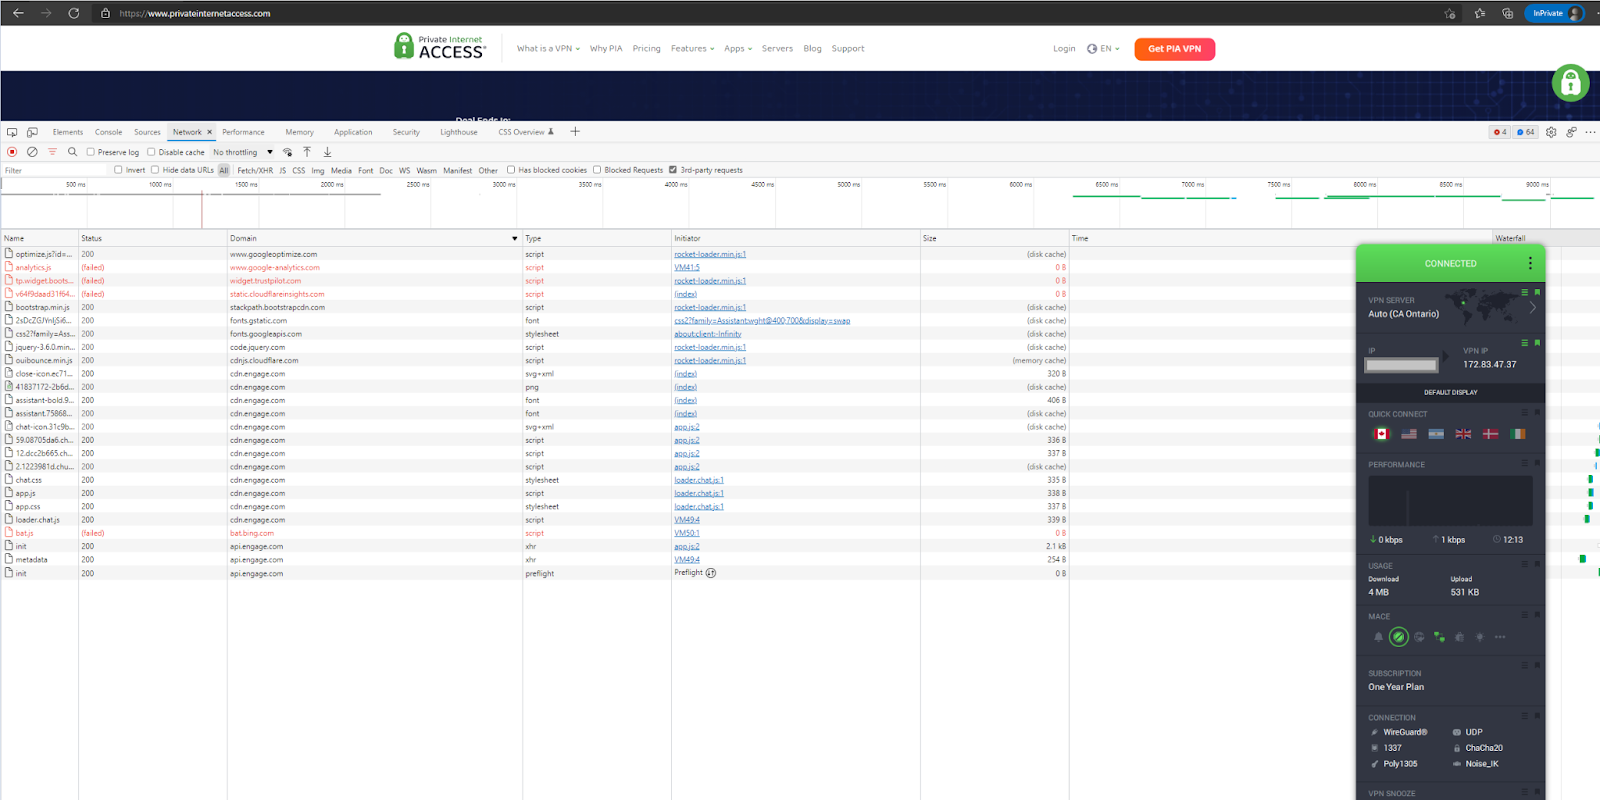Add this page to favorites

tap(1450, 13)
